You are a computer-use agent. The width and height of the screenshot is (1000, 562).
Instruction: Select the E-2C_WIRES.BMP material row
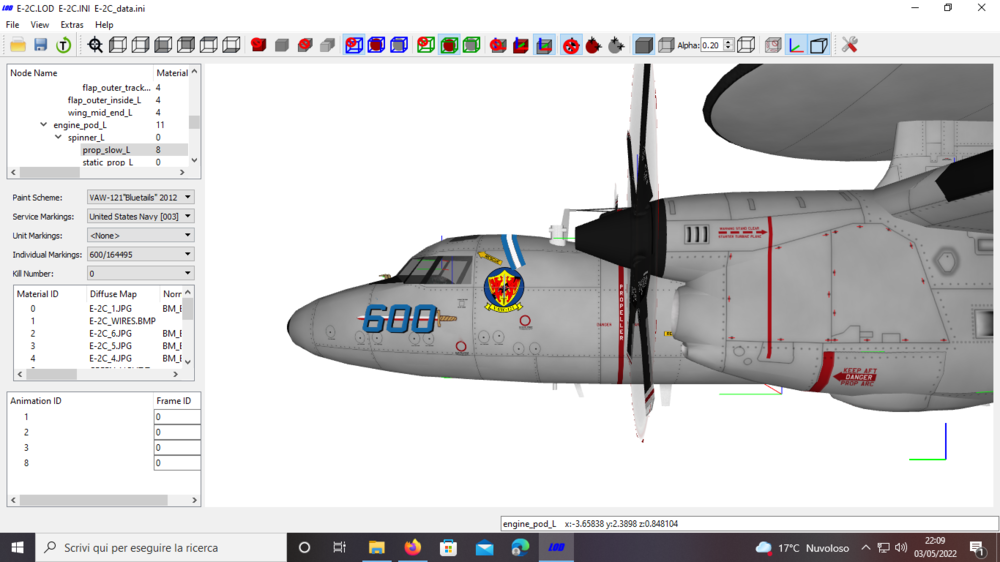tap(98, 321)
